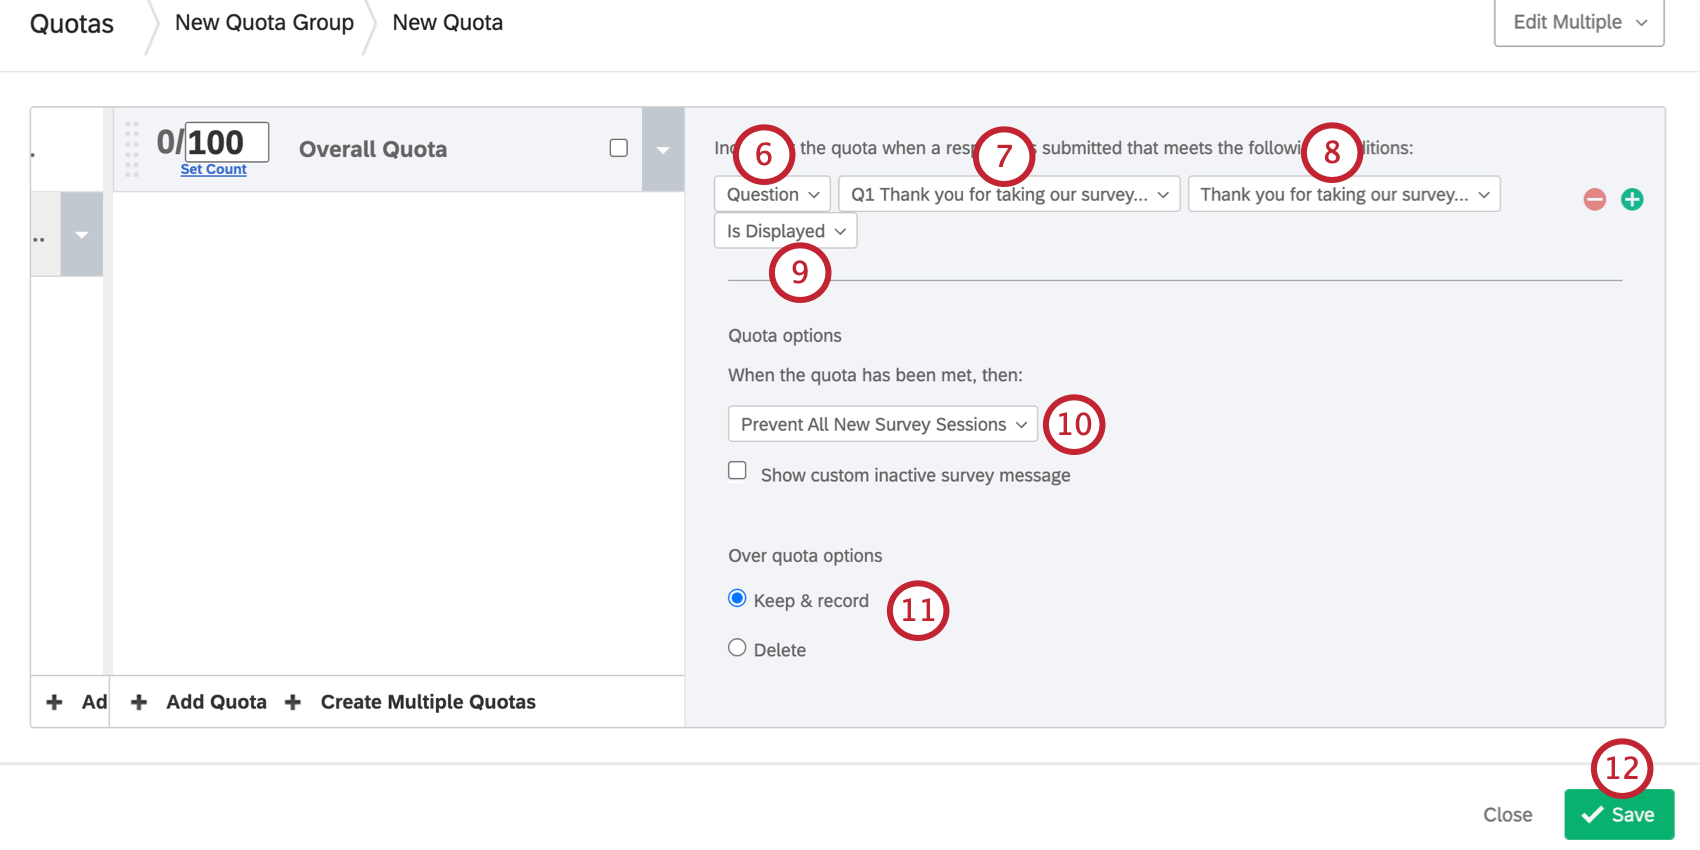The image size is (1700, 850).
Task: Click plus icon before Create Multiple Quotas
Action: pyautogui.click(x=293, y=702)
